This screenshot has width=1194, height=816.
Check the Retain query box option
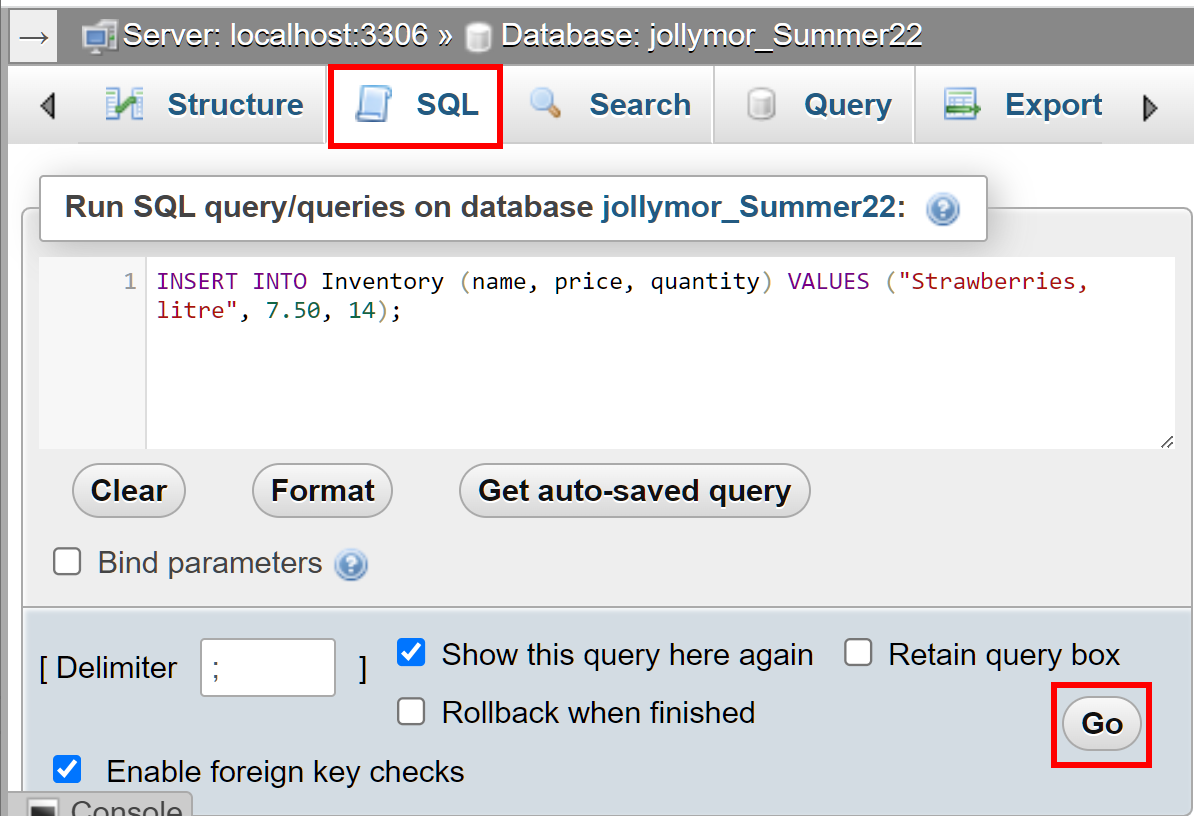coord(858,652)
